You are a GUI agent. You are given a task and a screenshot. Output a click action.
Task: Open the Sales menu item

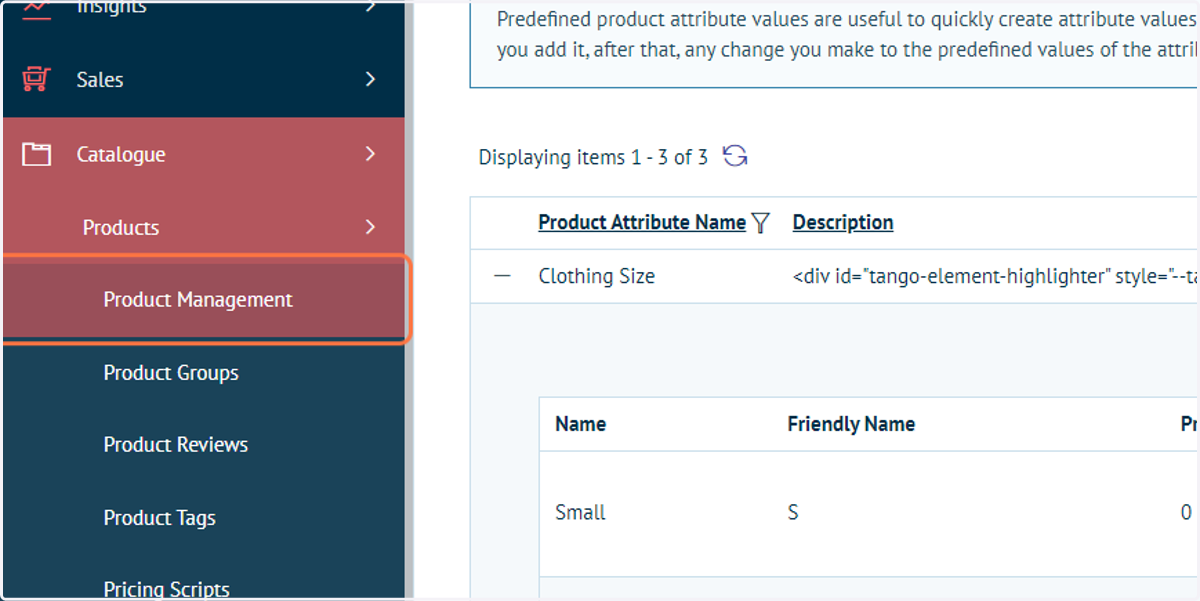[100, 80]
